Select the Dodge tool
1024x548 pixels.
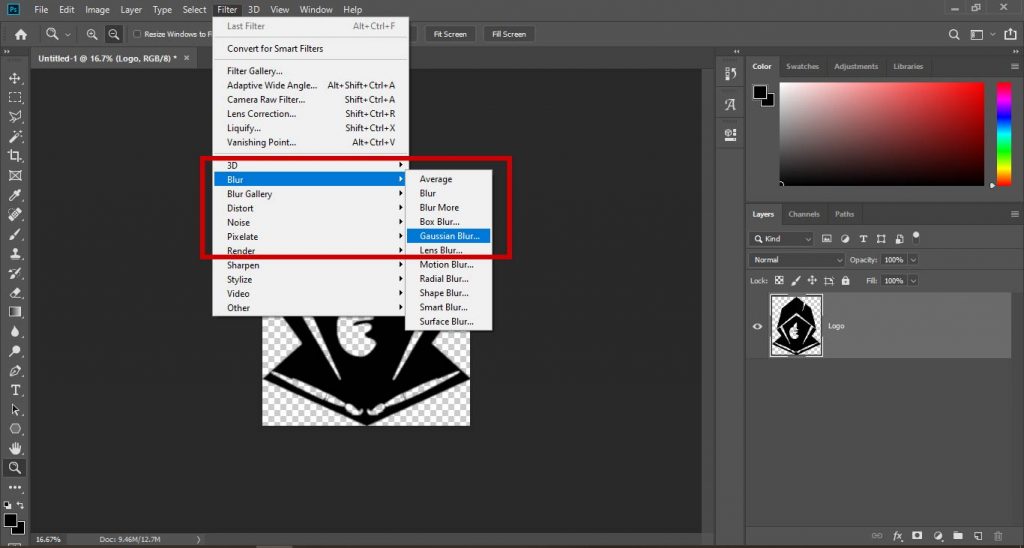(x=14, y=351)
